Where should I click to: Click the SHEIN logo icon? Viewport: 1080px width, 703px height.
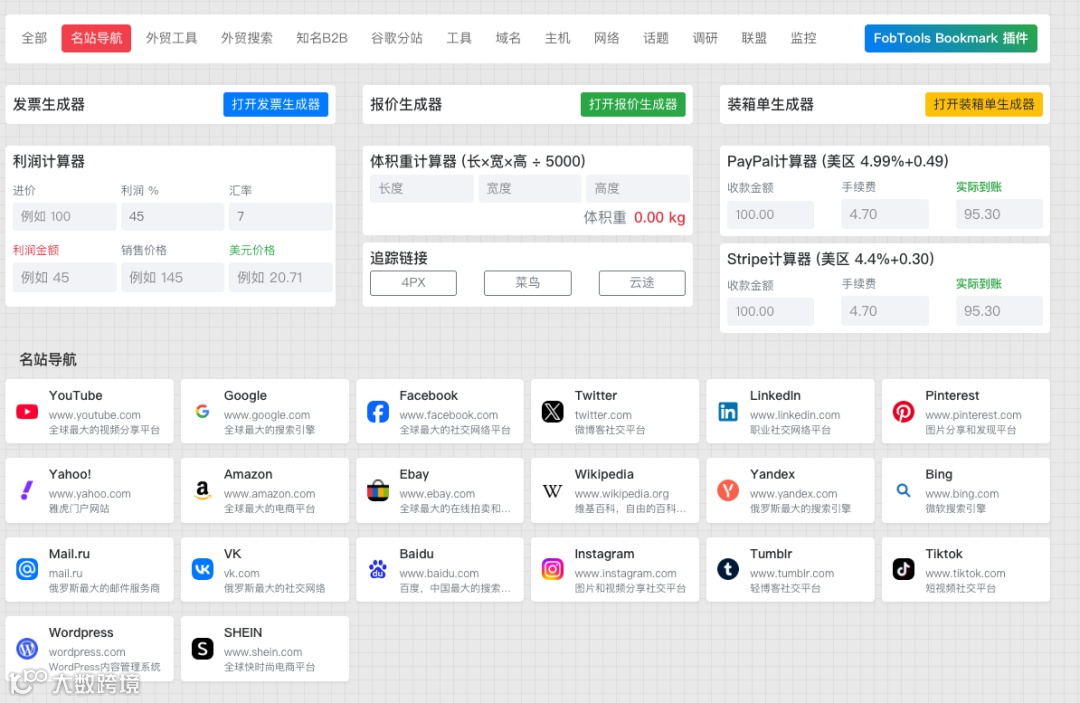202,649
